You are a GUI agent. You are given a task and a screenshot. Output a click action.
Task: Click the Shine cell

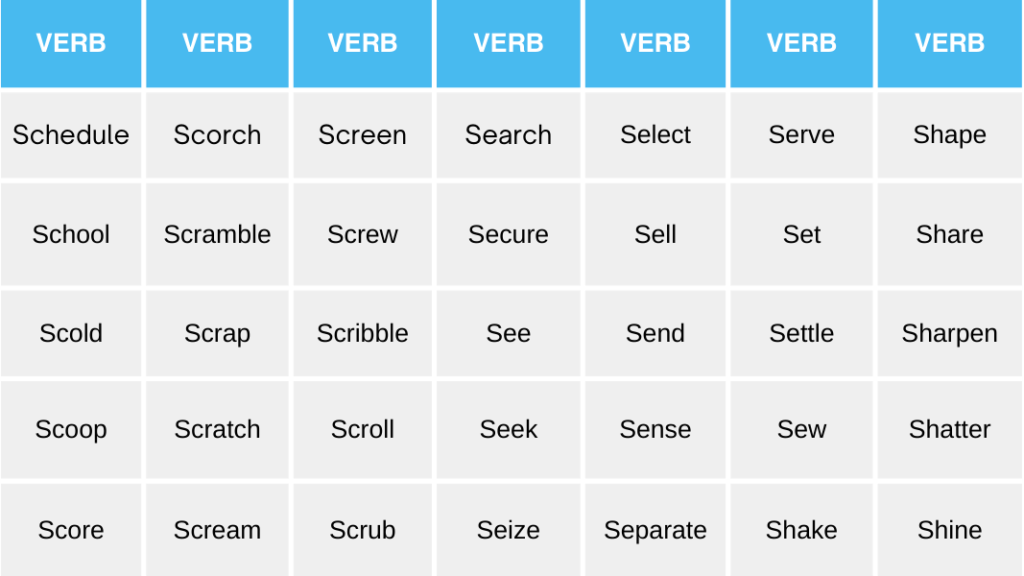[x=949, y=530]
